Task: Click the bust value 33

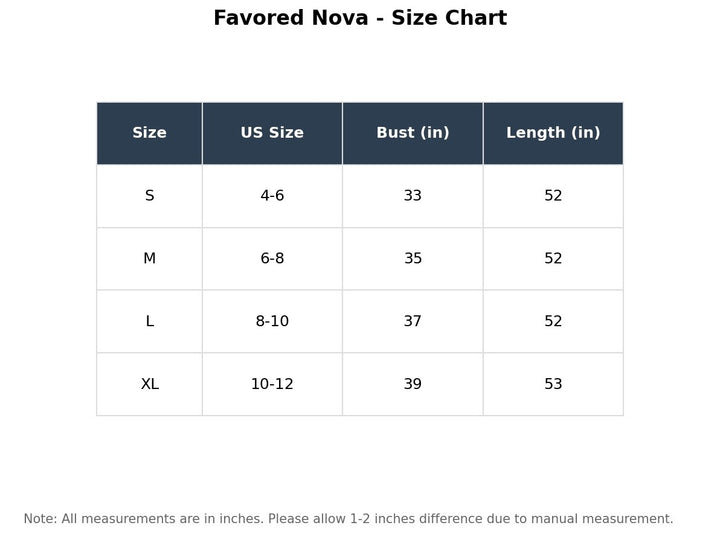Action: [x=413, y=196]
